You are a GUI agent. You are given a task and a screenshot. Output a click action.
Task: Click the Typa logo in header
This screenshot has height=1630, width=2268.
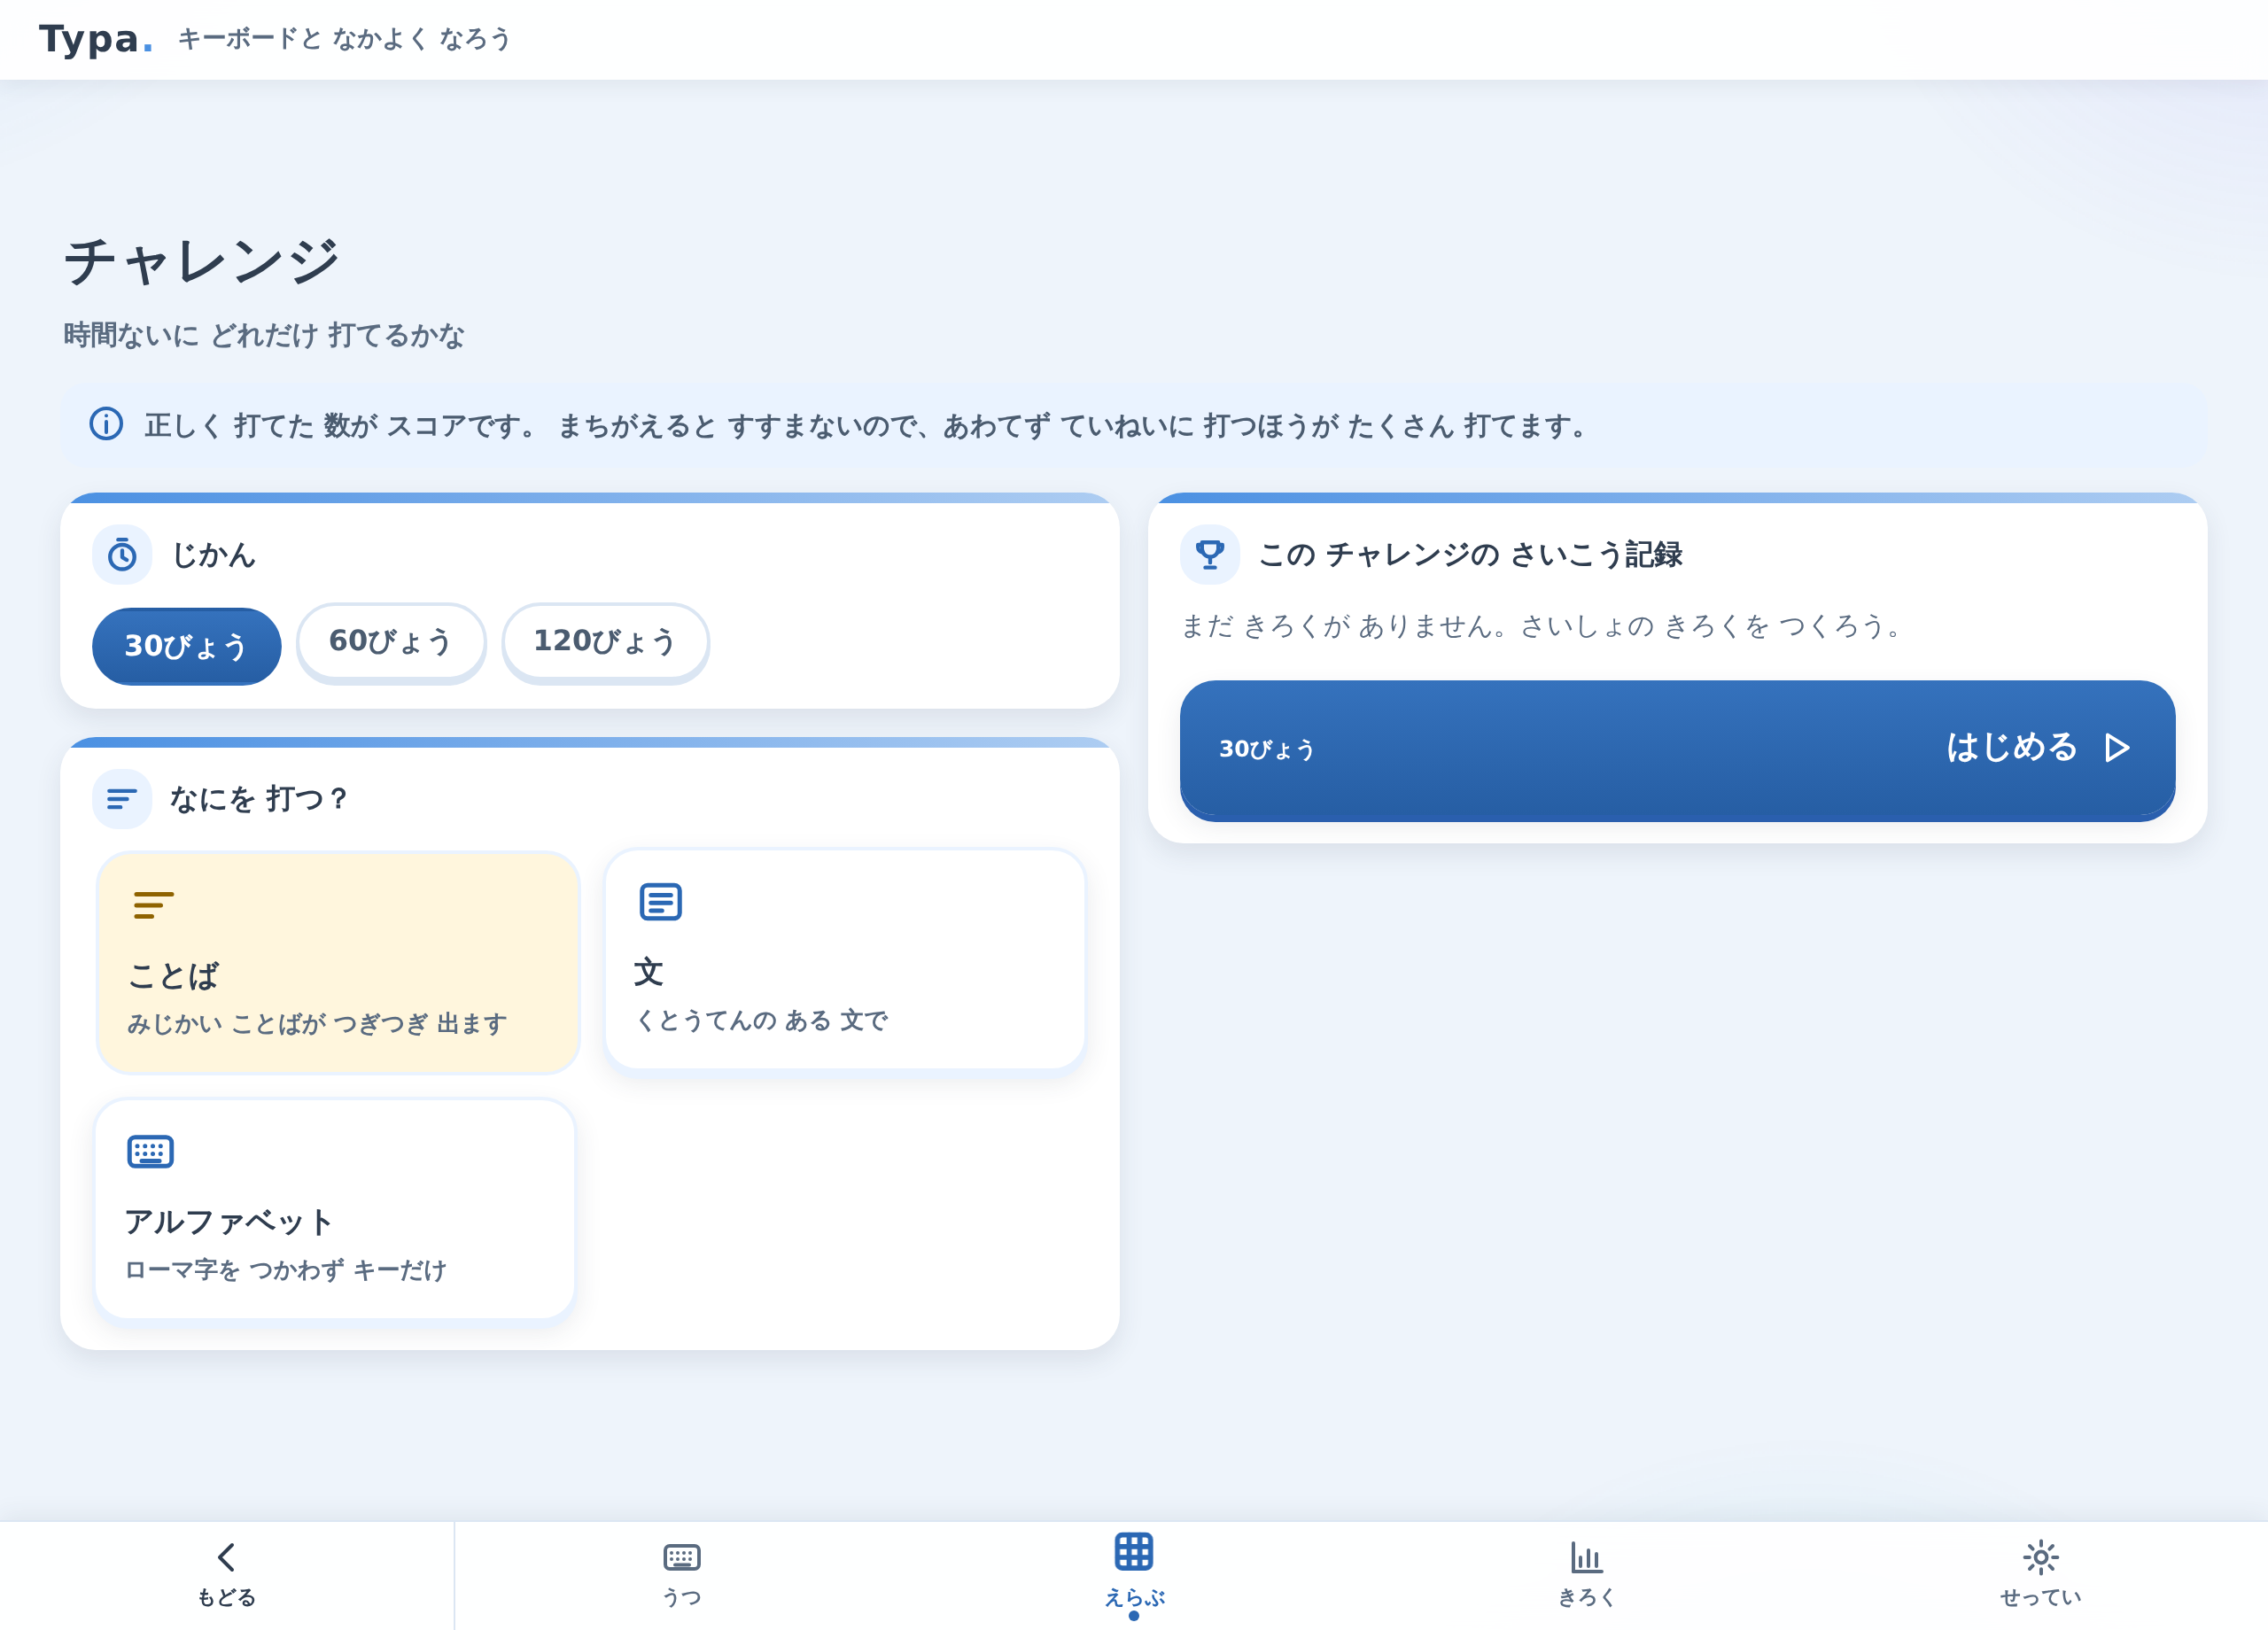pos(96,39)
